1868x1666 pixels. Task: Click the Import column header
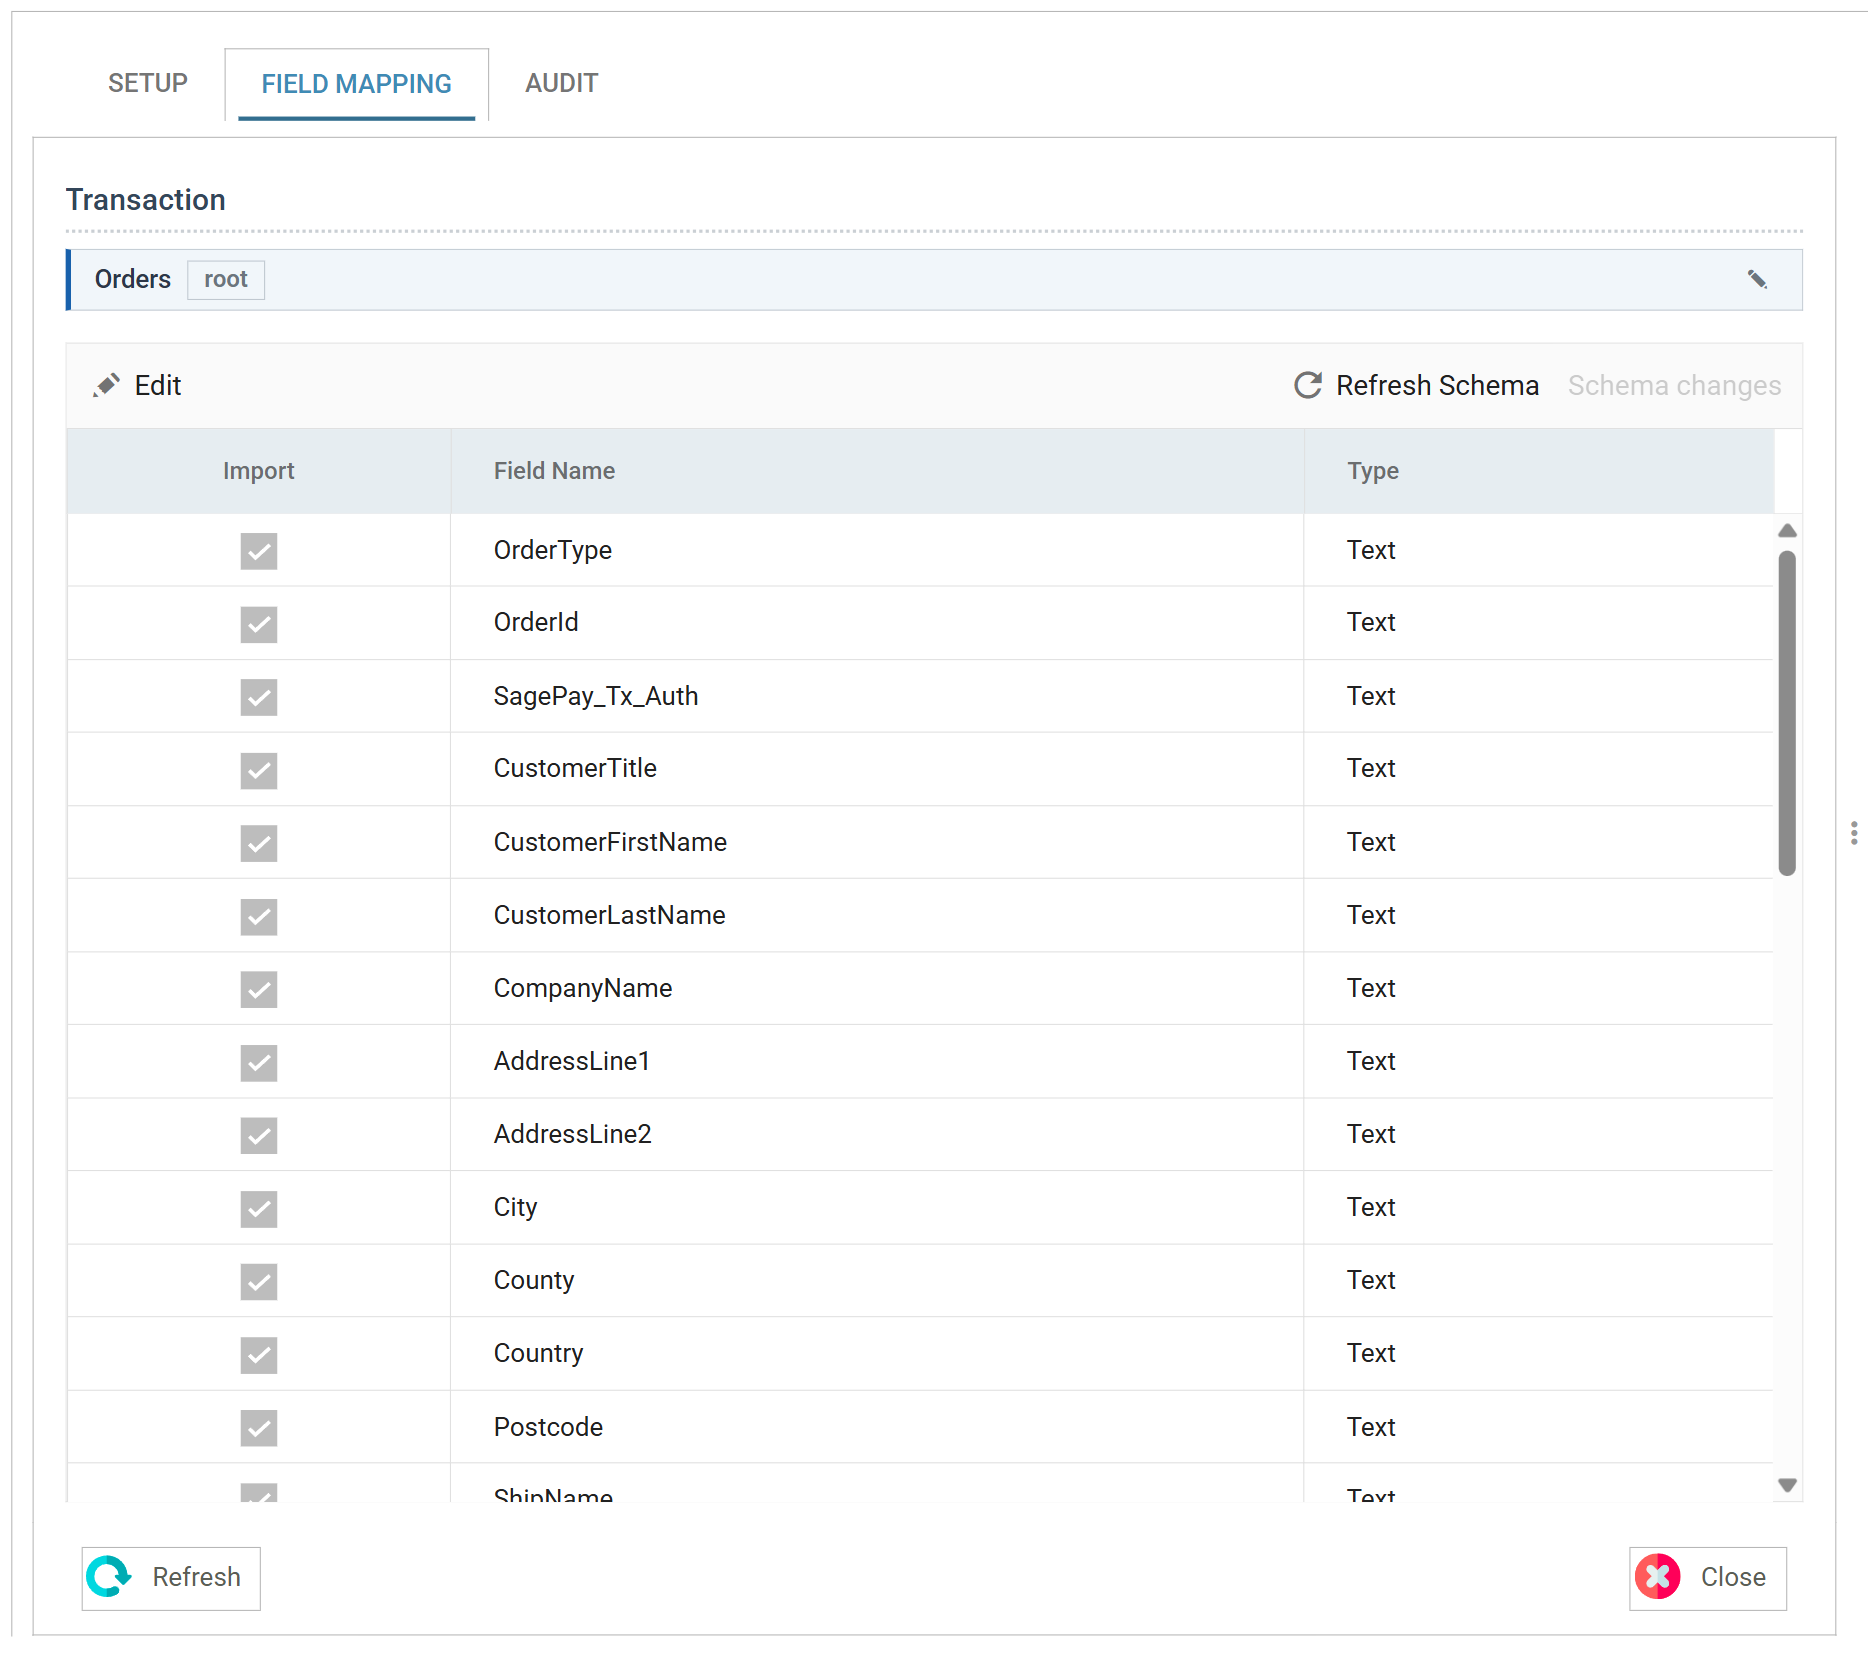point(259,471)
